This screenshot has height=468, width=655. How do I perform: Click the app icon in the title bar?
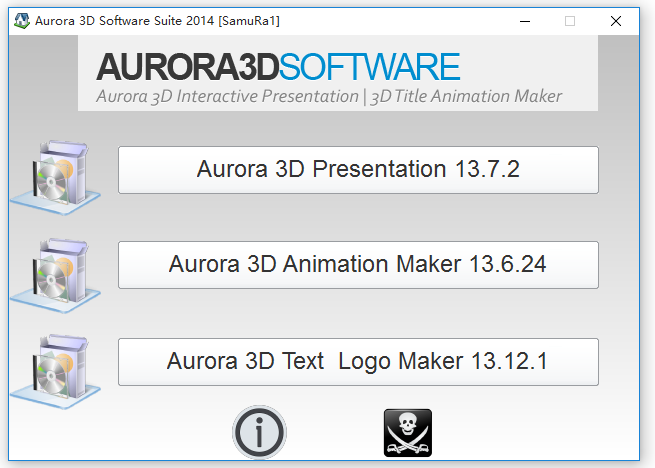(20, 20)
